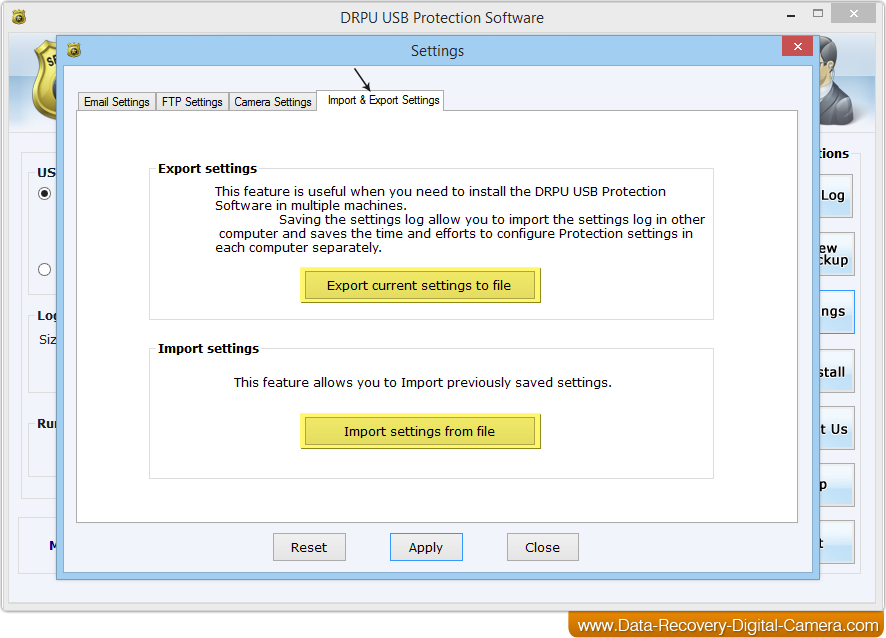886x638 pixels.
Task: Select the Camera Settings tab
Action: tap(272, 102)
